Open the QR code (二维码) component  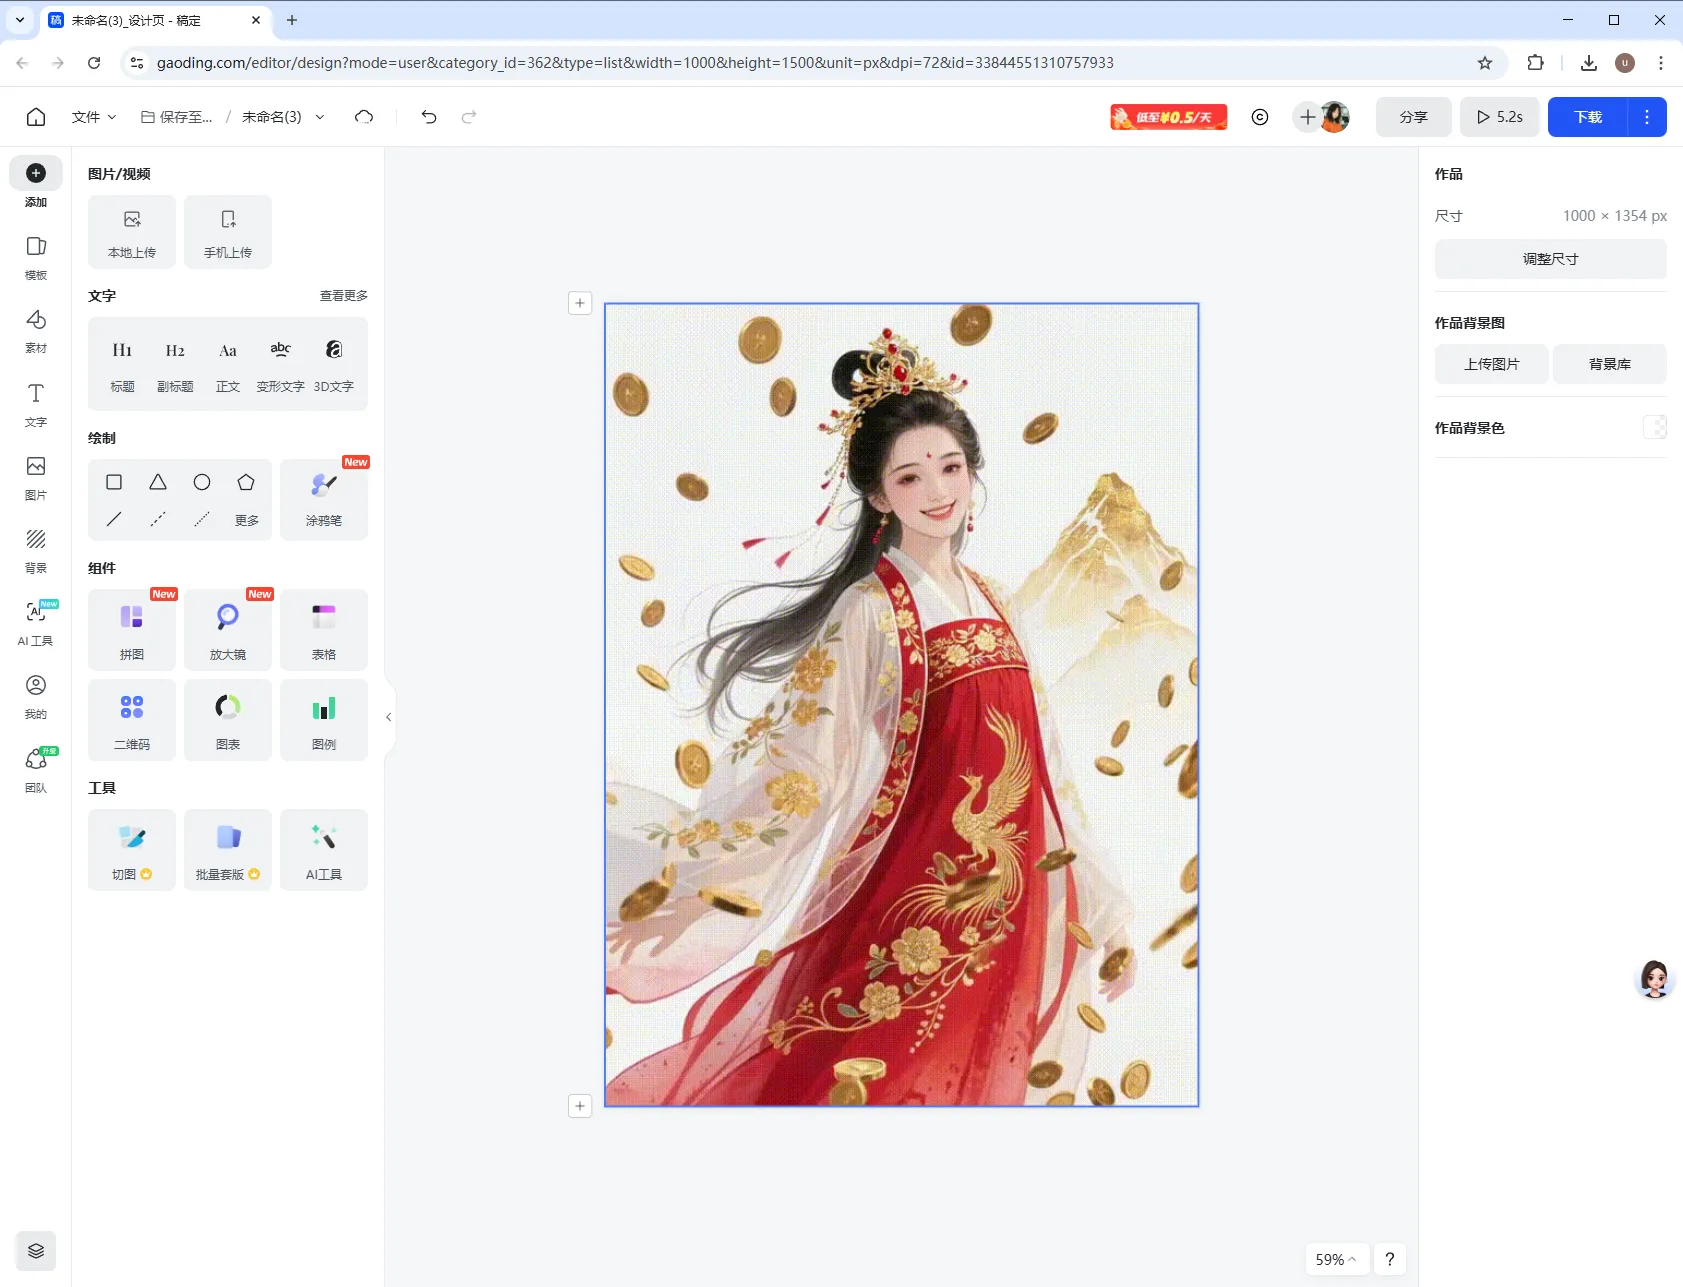coord(132,720)
